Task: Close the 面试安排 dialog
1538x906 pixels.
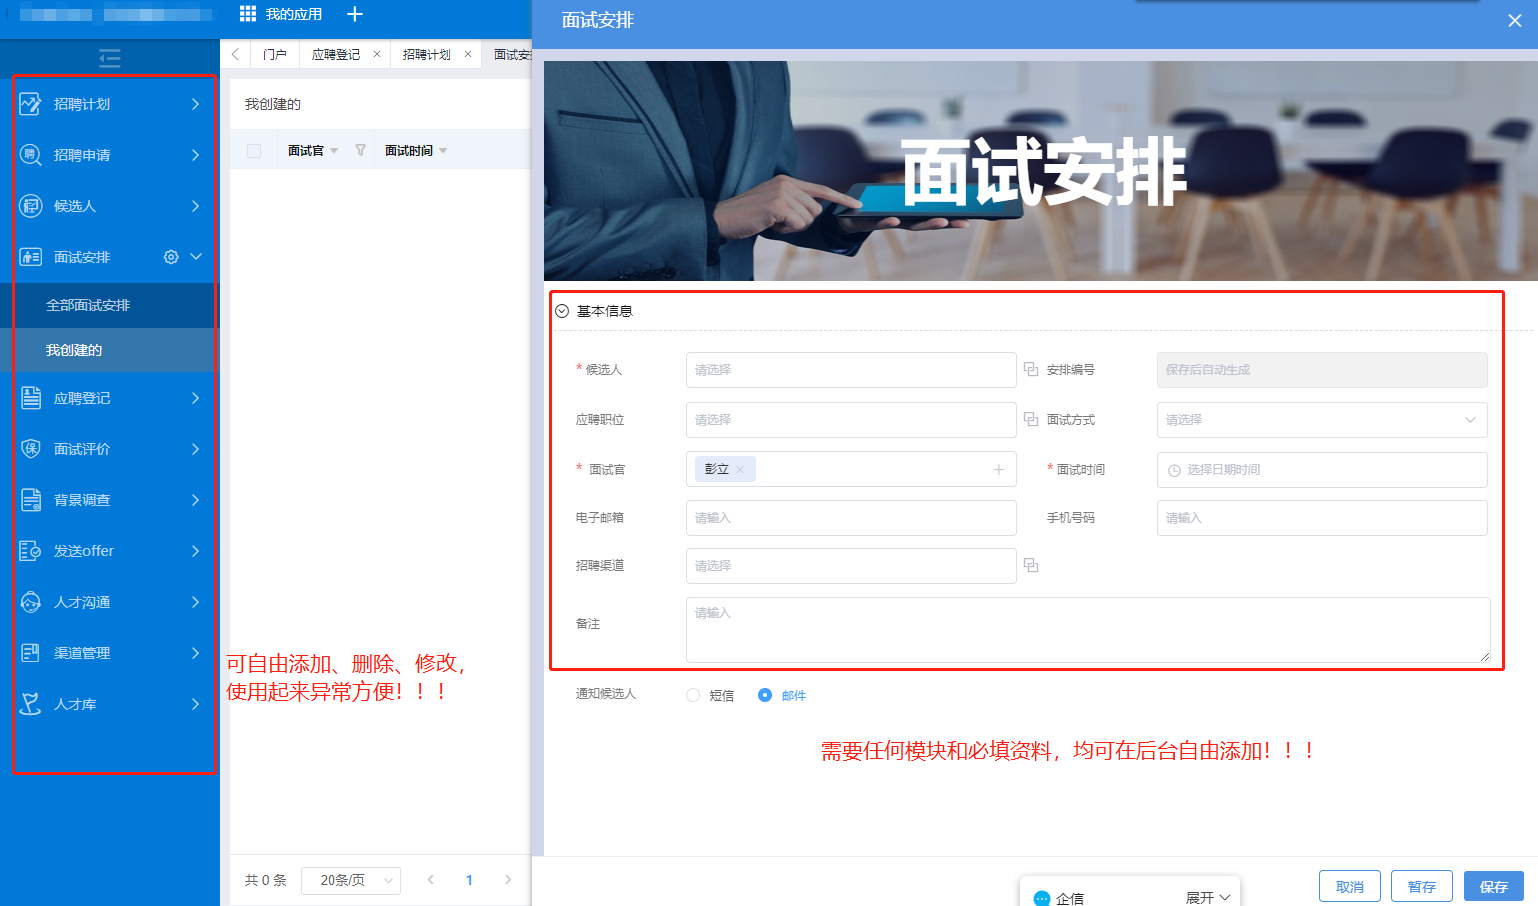Action: [1515, 21]
